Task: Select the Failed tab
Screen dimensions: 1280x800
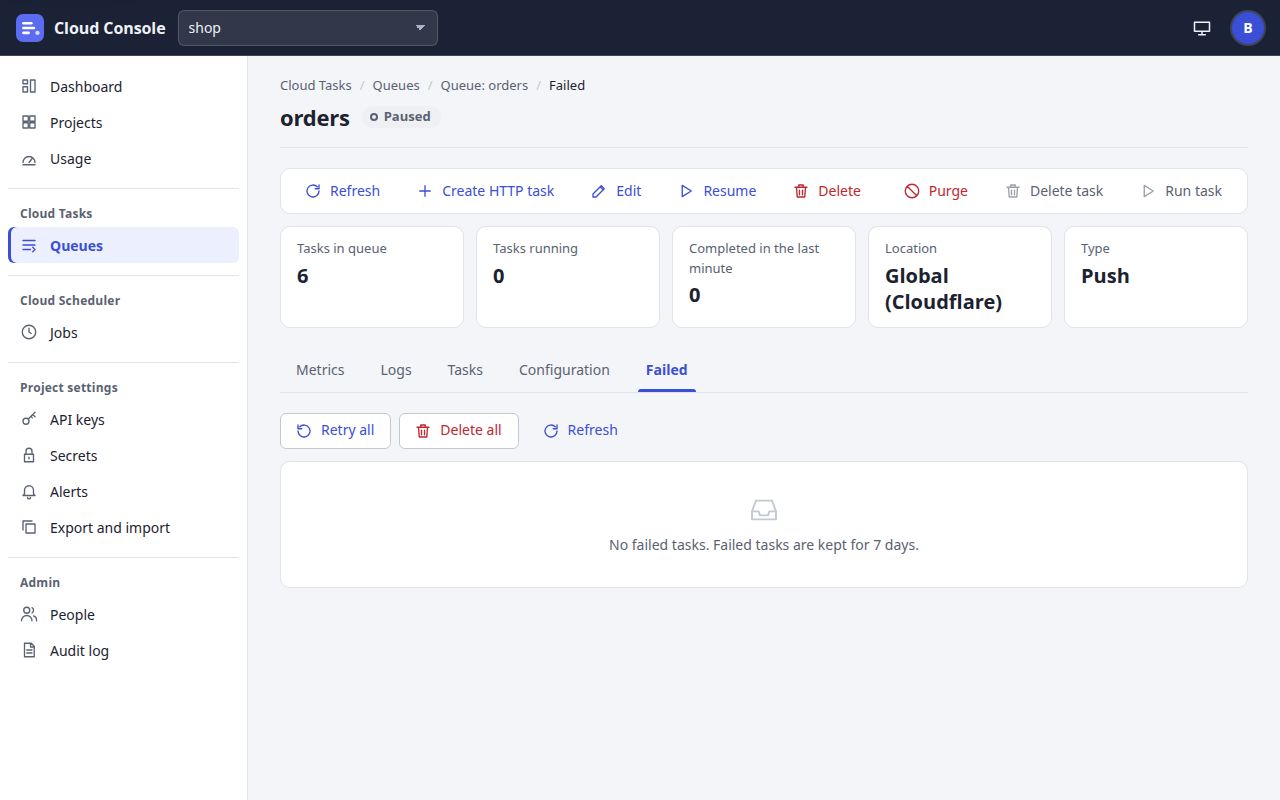Action: (666, 370)
